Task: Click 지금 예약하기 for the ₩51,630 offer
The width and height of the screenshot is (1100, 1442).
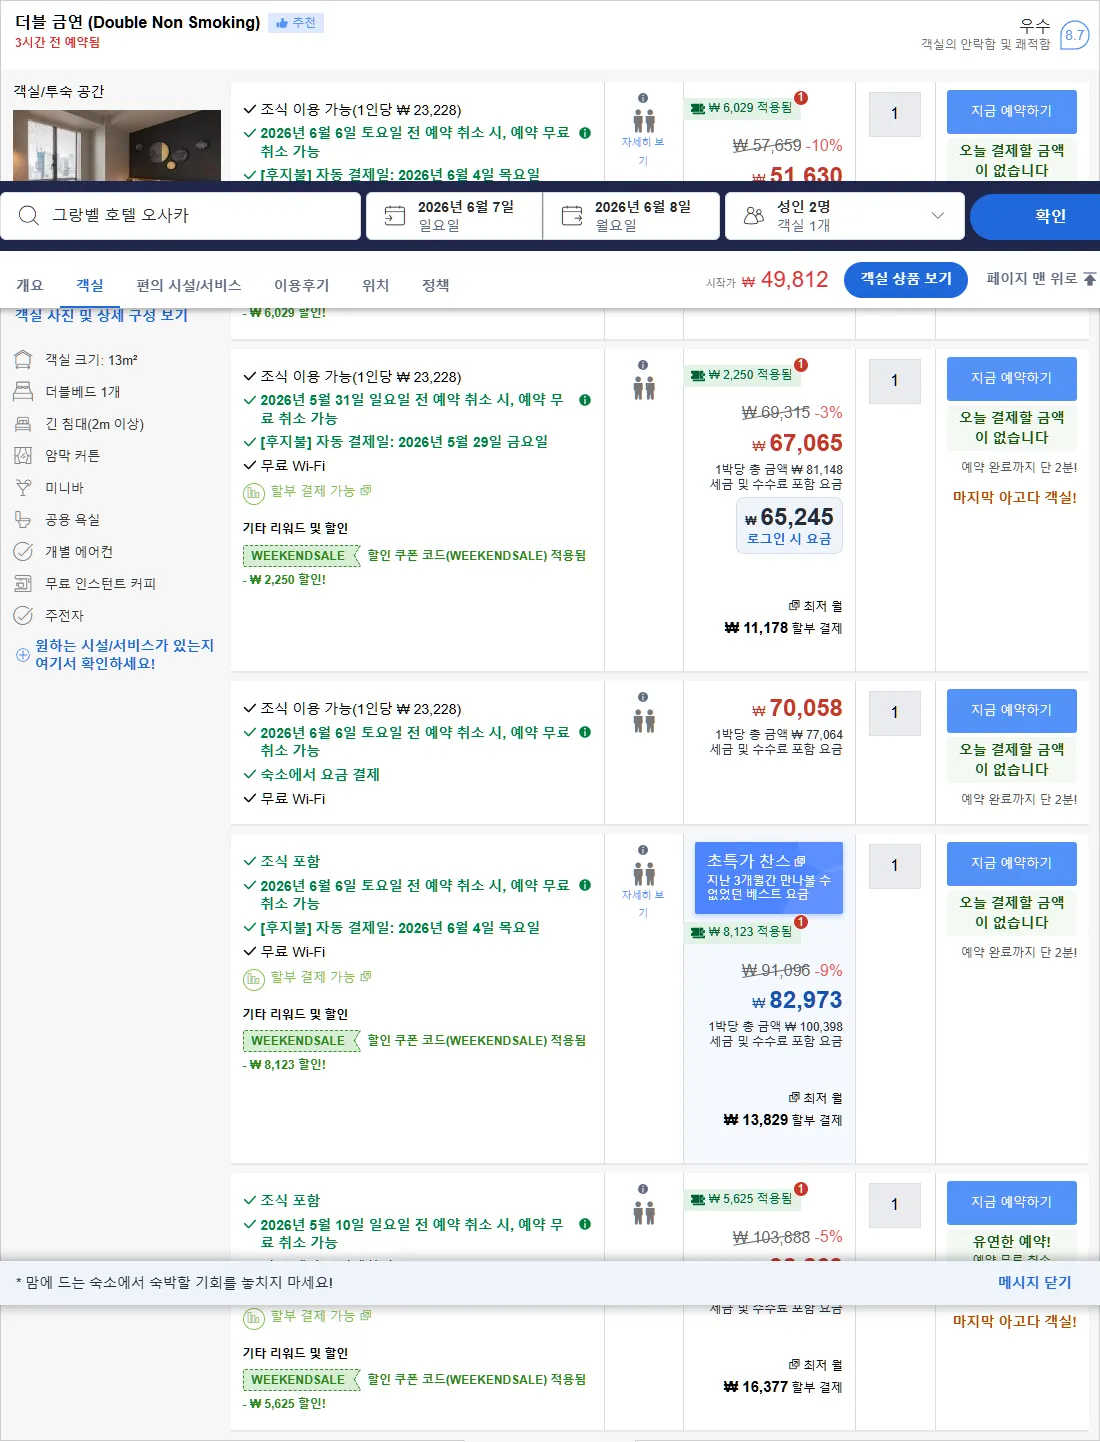Action: tap(1012, 112)
